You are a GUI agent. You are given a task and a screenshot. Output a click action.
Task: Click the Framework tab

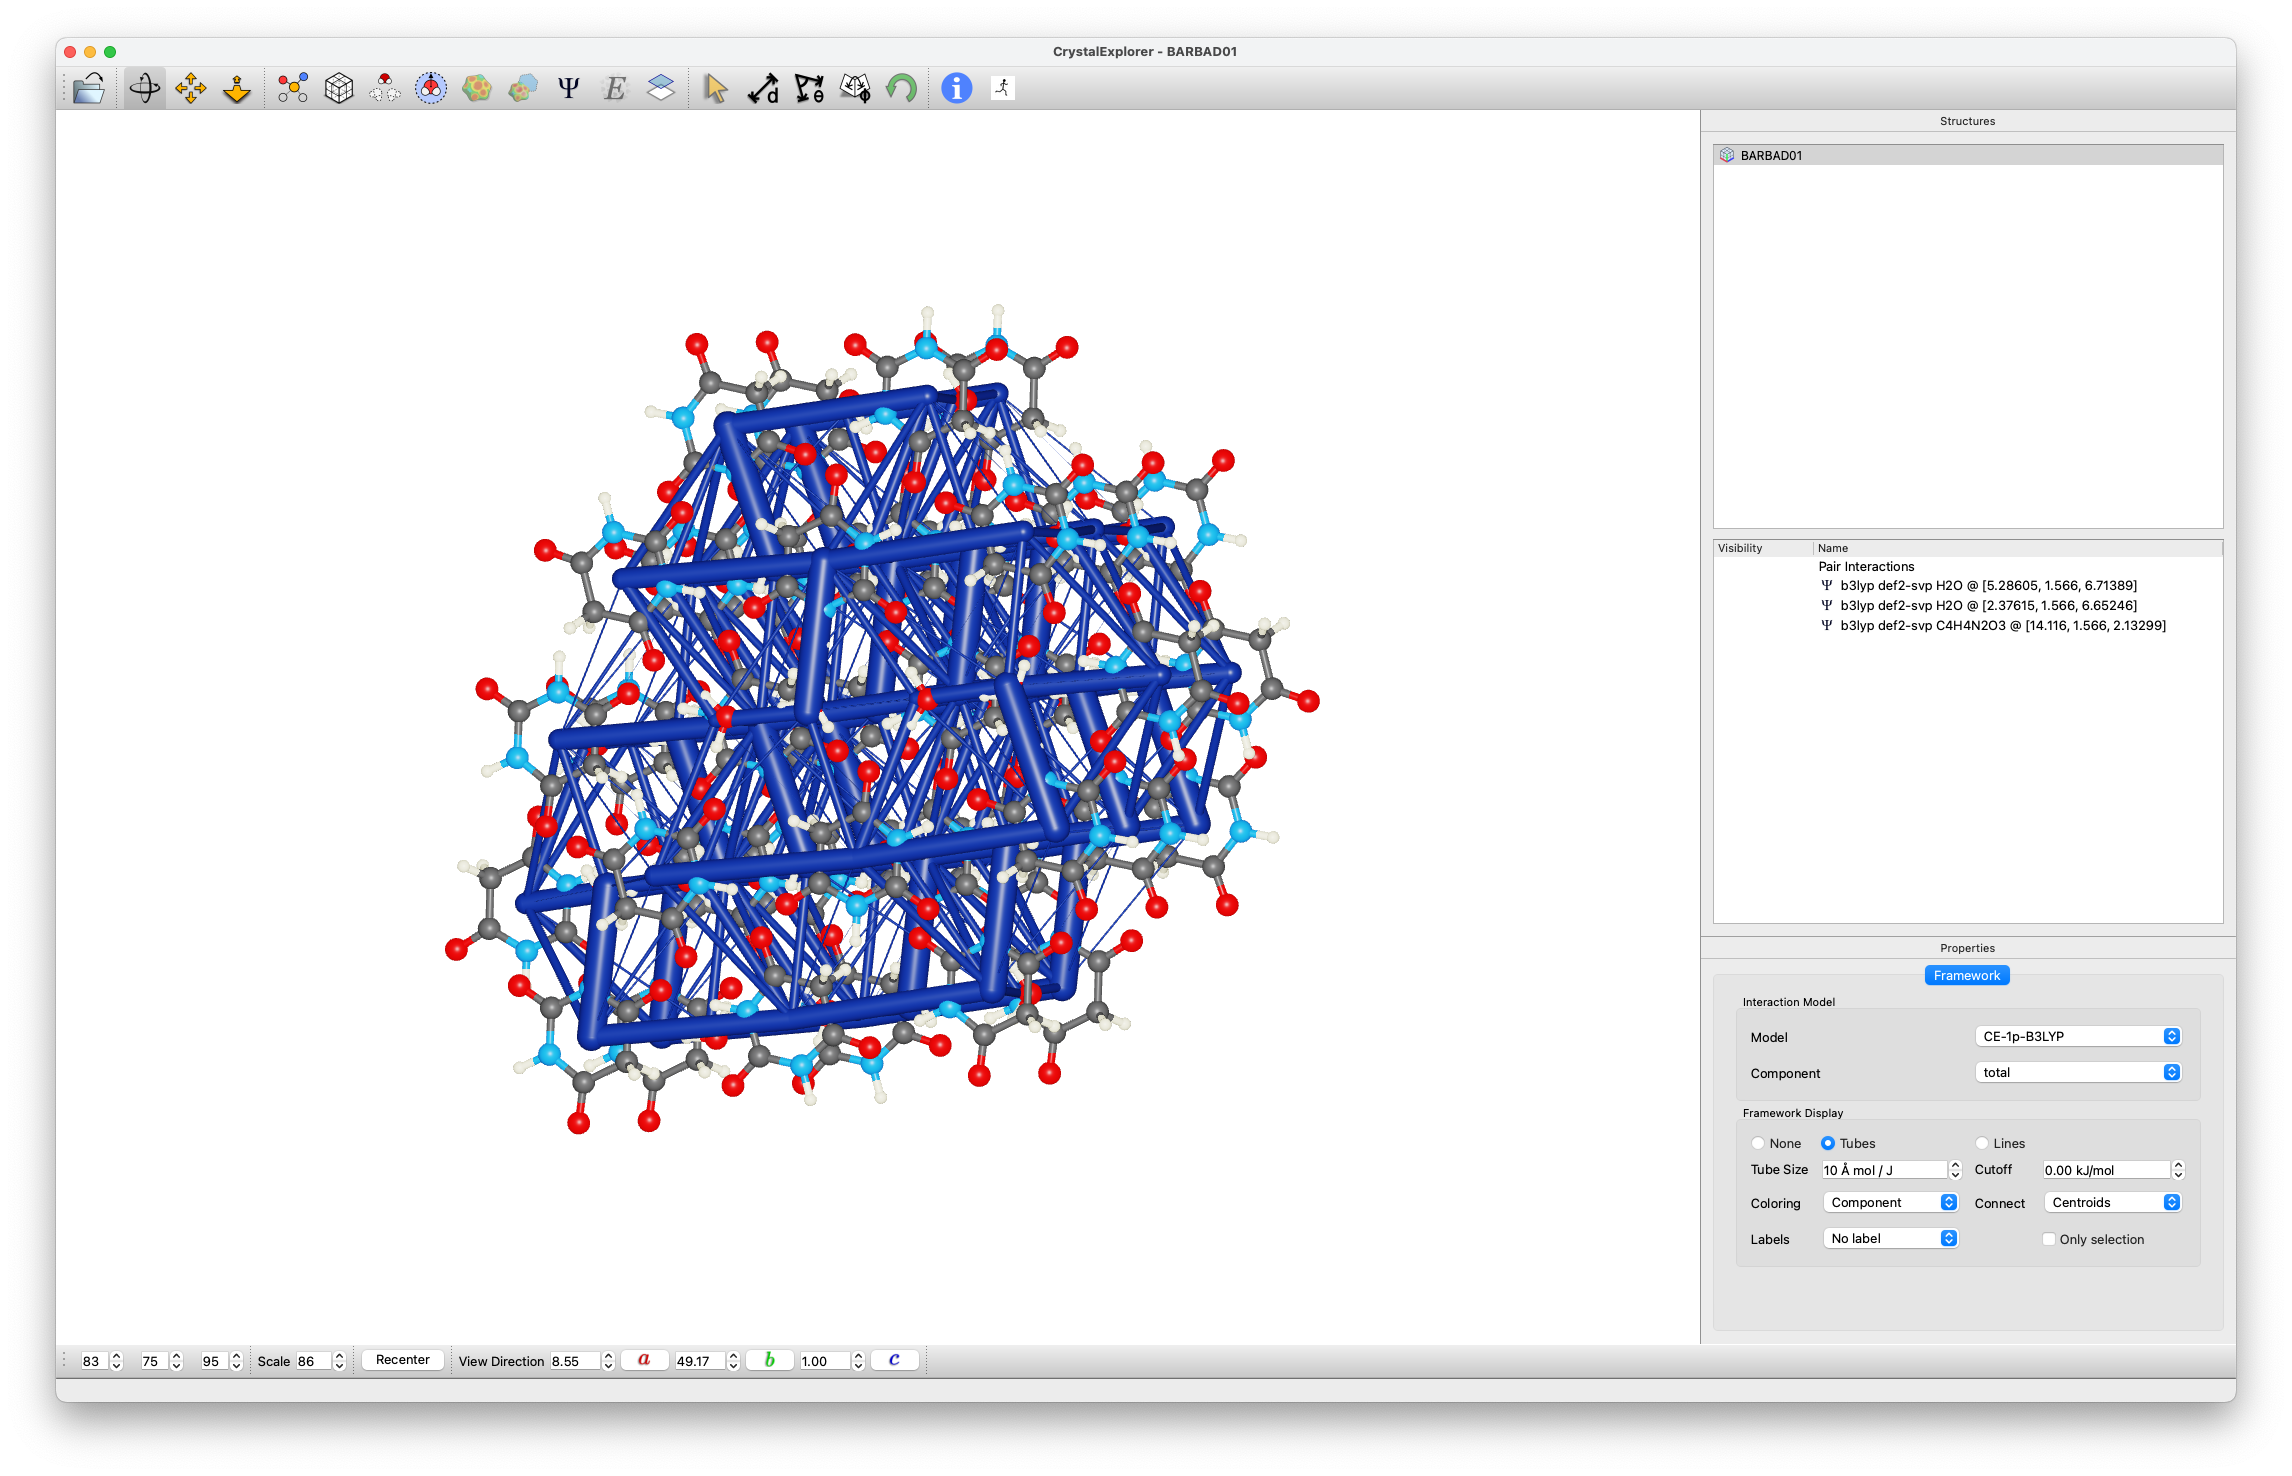pos(1966,975)
